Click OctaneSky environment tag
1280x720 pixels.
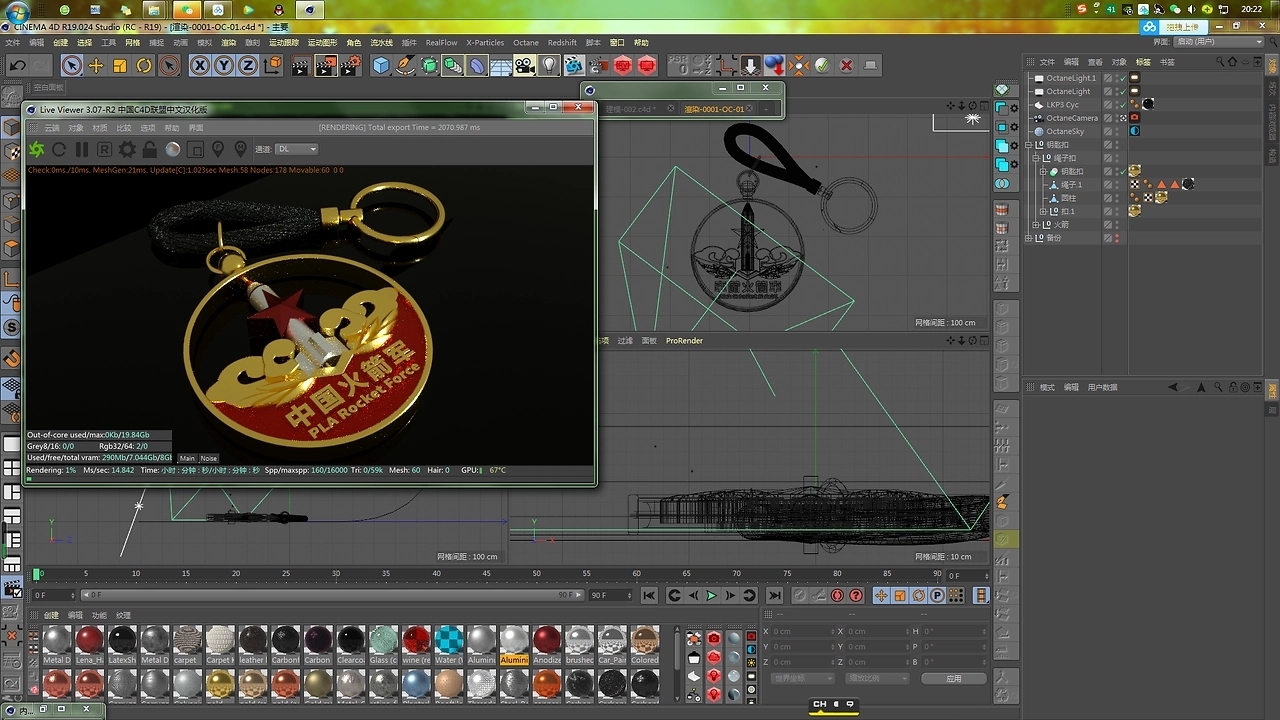1135,131
